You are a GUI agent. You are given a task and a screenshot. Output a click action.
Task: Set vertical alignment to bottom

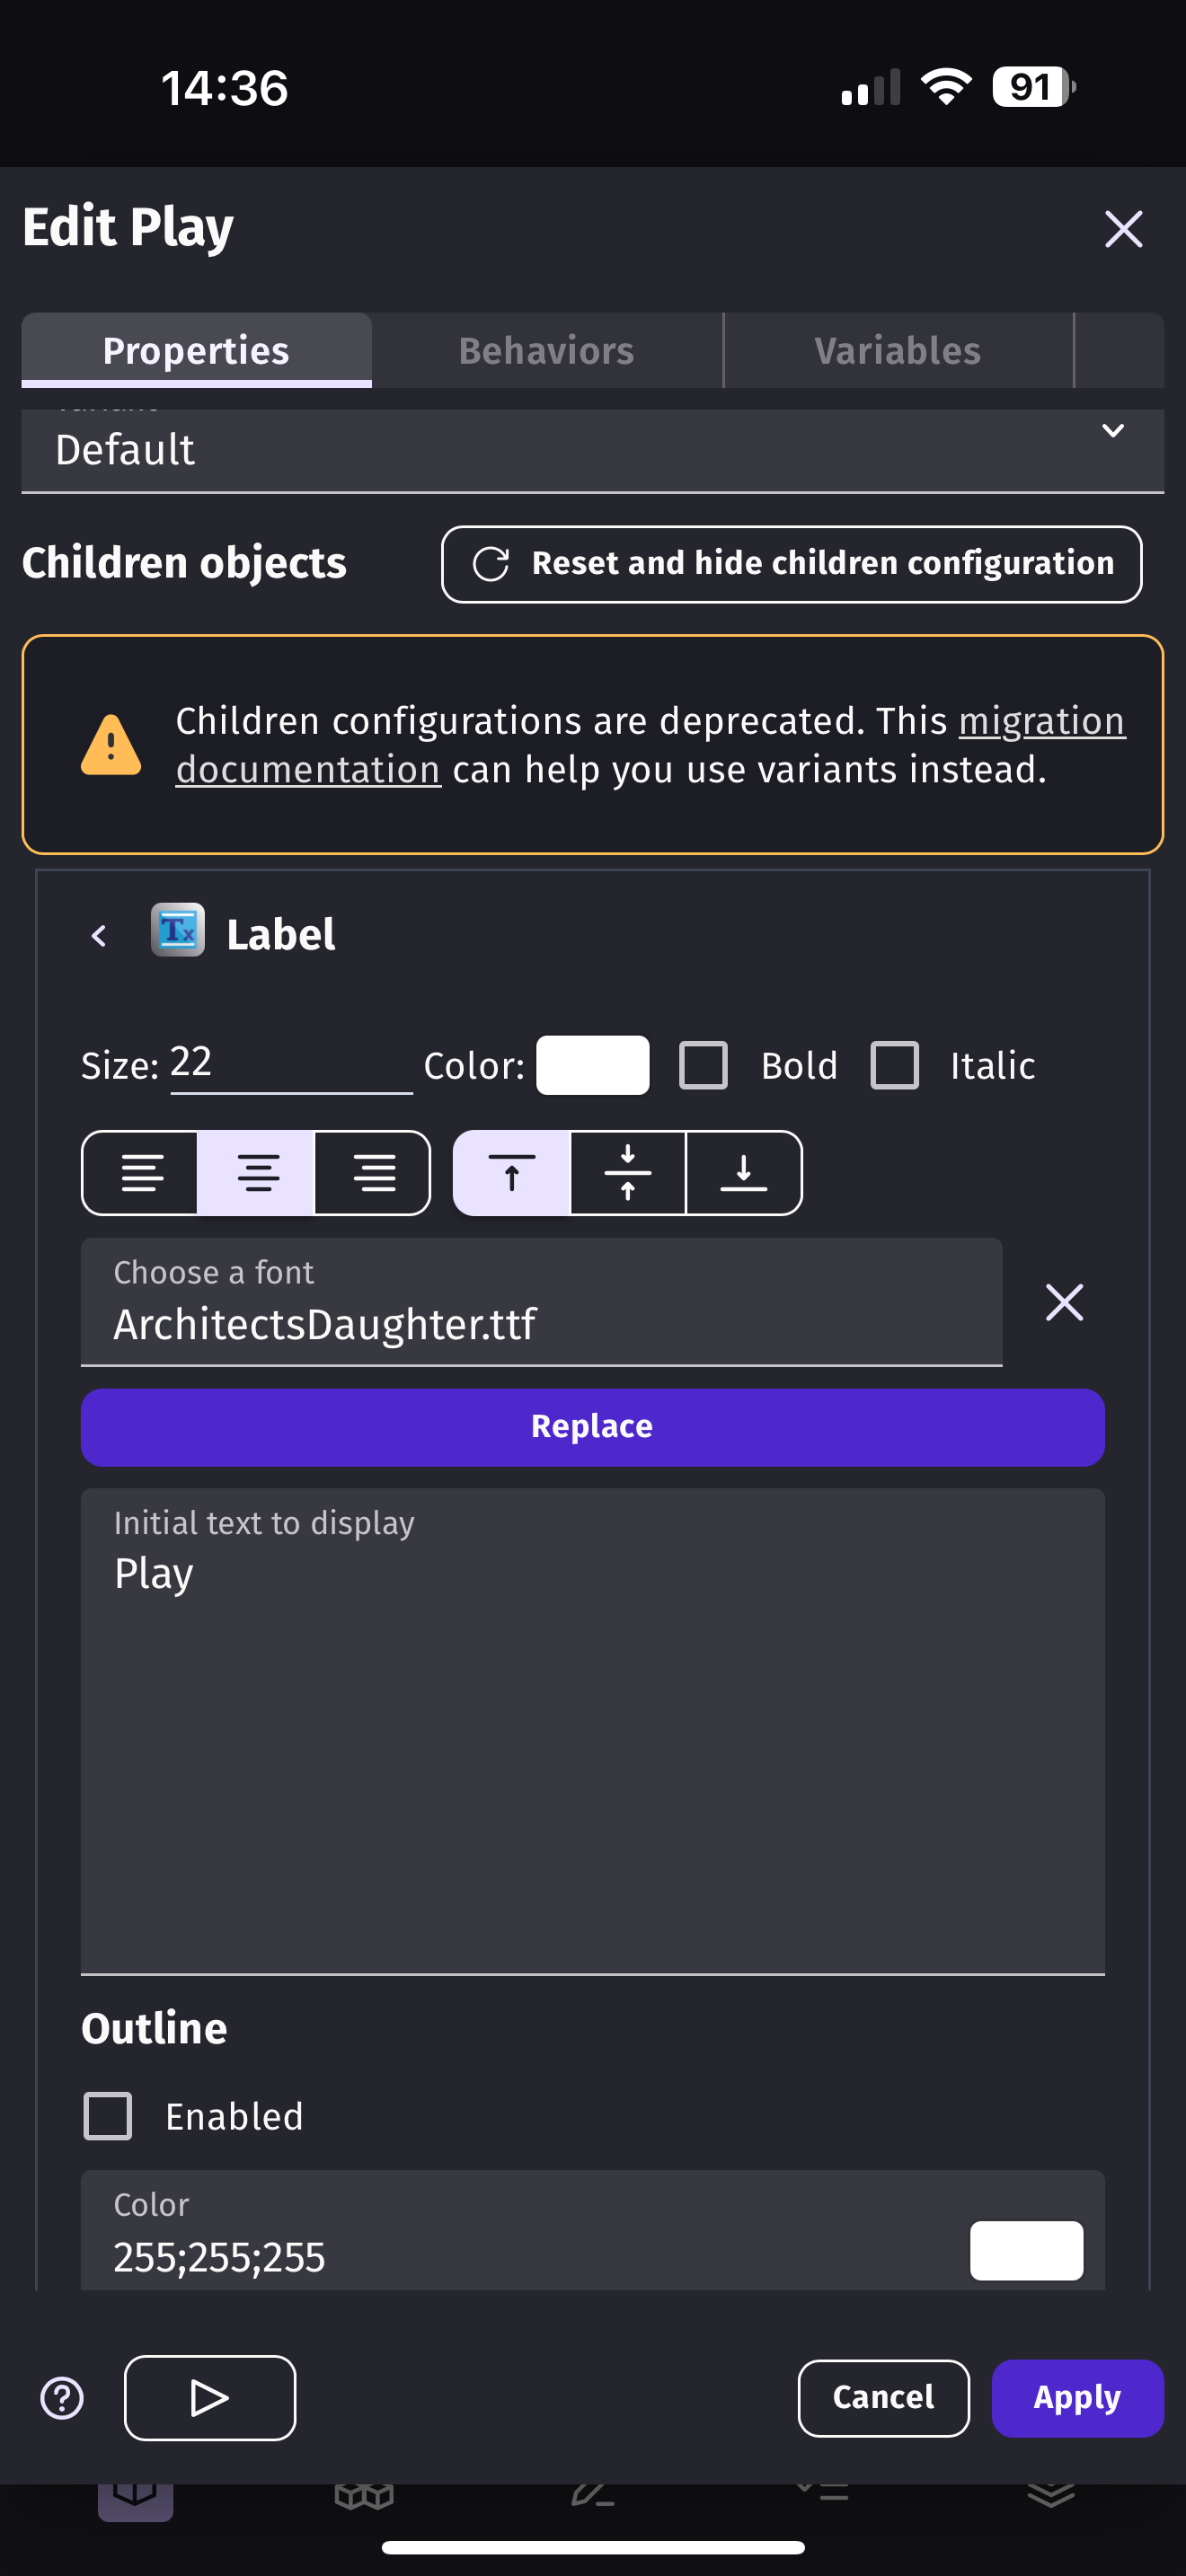tap(744, 1173)
